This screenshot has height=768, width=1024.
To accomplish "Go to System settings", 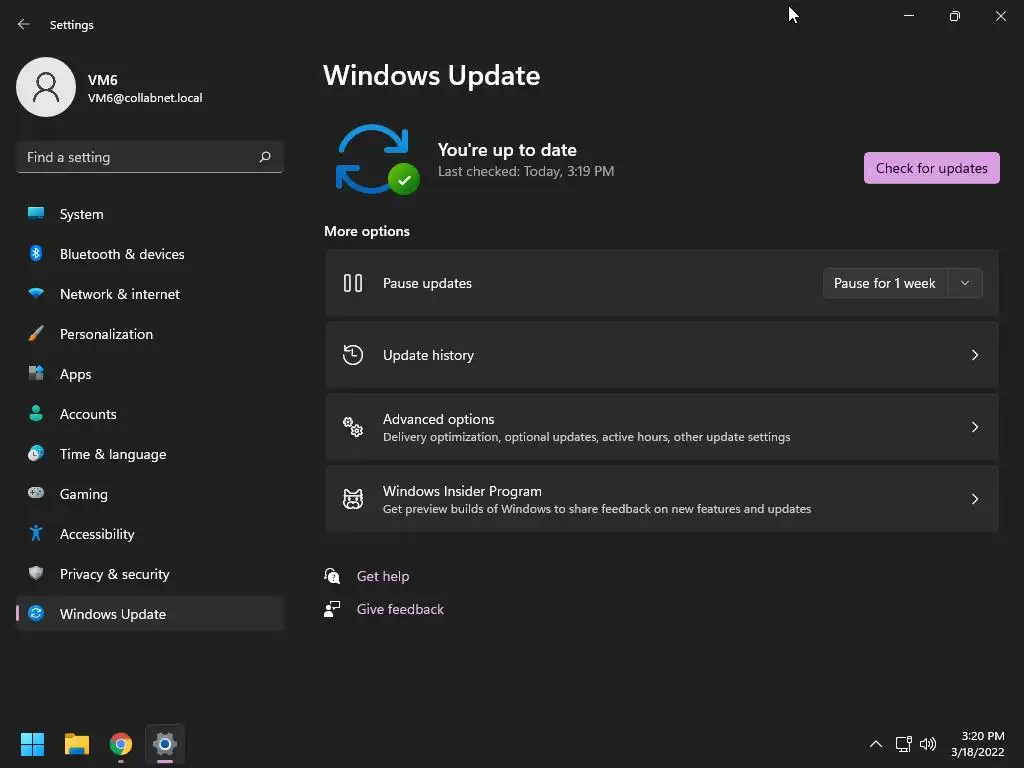I will coord(150,214).
